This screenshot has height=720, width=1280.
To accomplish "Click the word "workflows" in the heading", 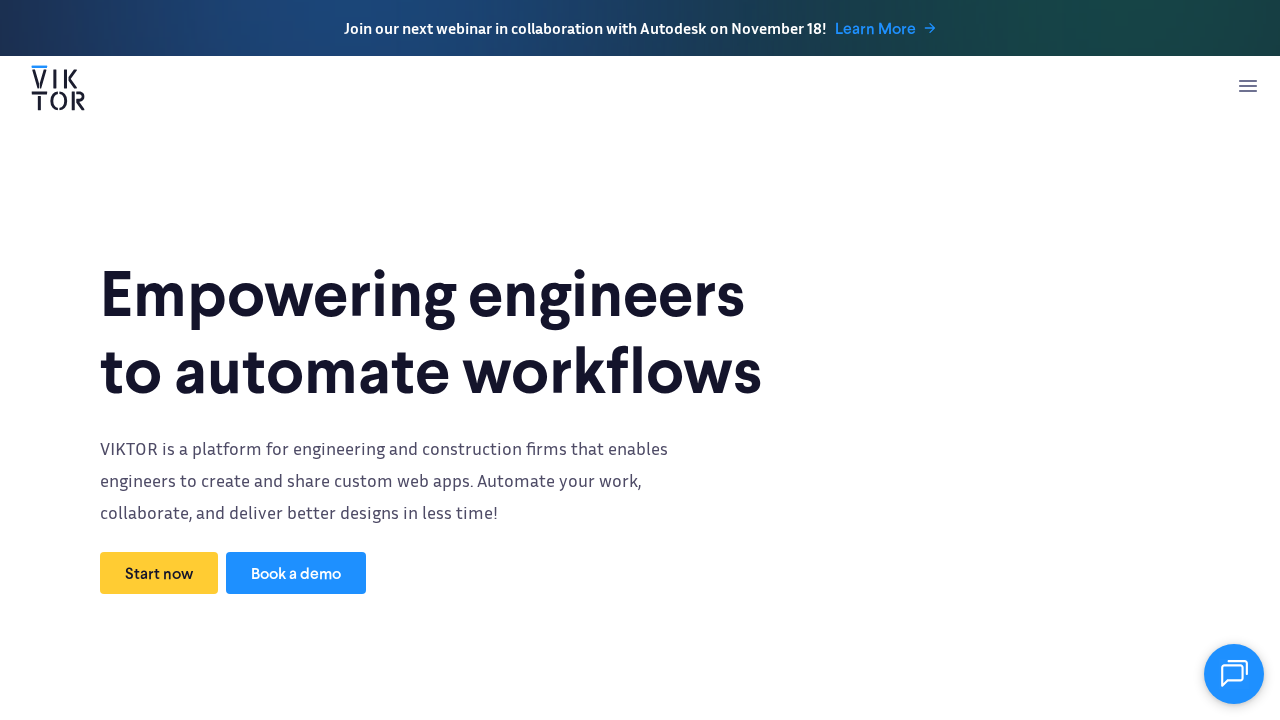I will pyautogui.click(x=611, y=371).
